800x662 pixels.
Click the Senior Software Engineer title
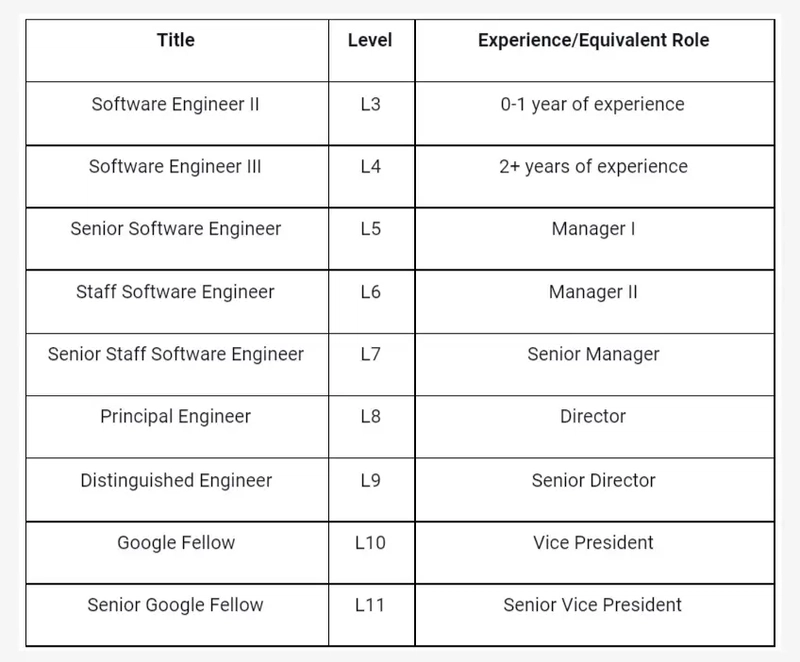pyautogui.click(x=176, y=228)
